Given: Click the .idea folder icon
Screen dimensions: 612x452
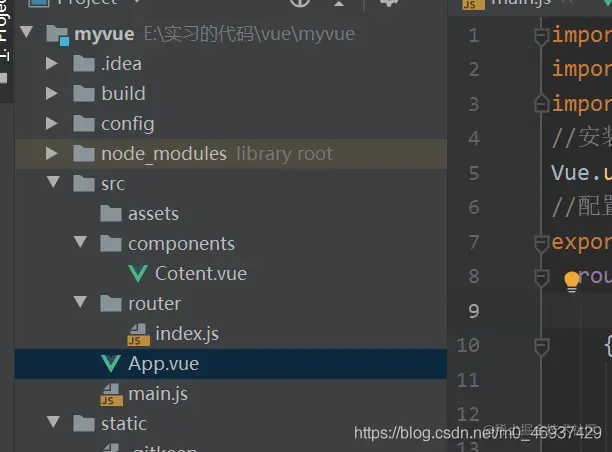Looking at the screenshot, I should (84, 64).
